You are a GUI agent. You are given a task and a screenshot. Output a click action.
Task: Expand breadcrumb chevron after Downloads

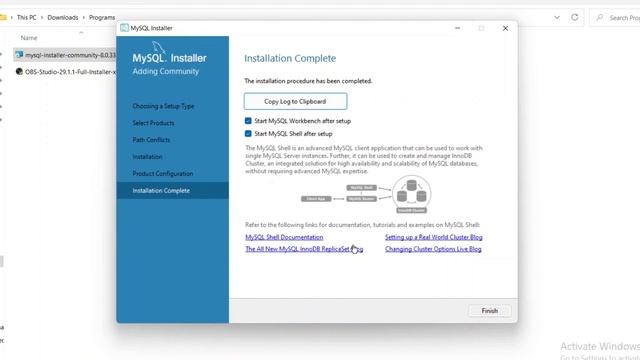(x=84, y=18)
